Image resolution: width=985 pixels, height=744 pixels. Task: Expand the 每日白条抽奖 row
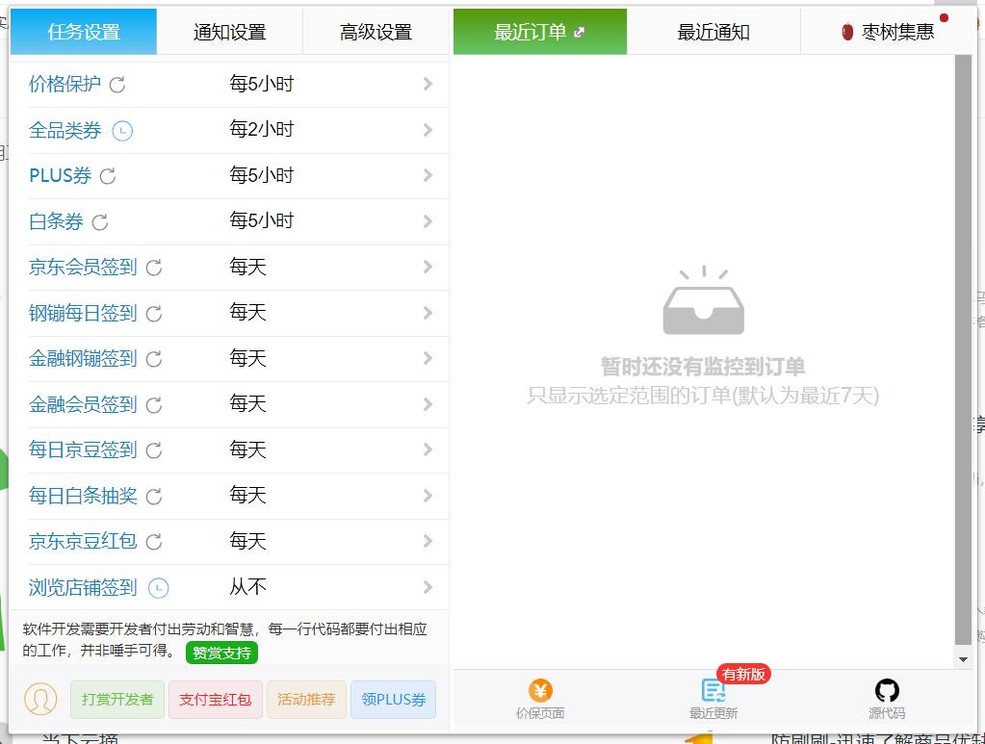(x=428, y=495)
